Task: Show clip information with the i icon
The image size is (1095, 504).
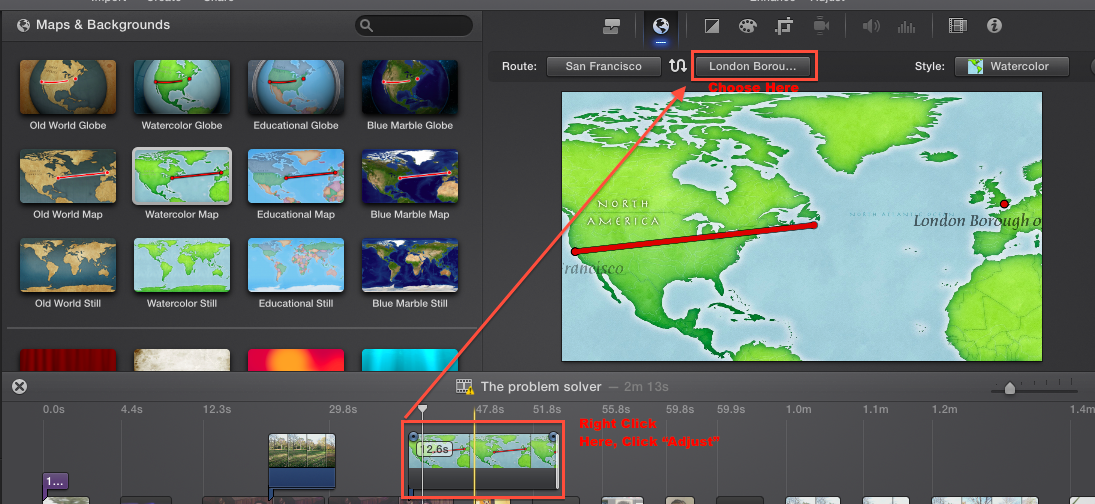Action: point(994,26)
